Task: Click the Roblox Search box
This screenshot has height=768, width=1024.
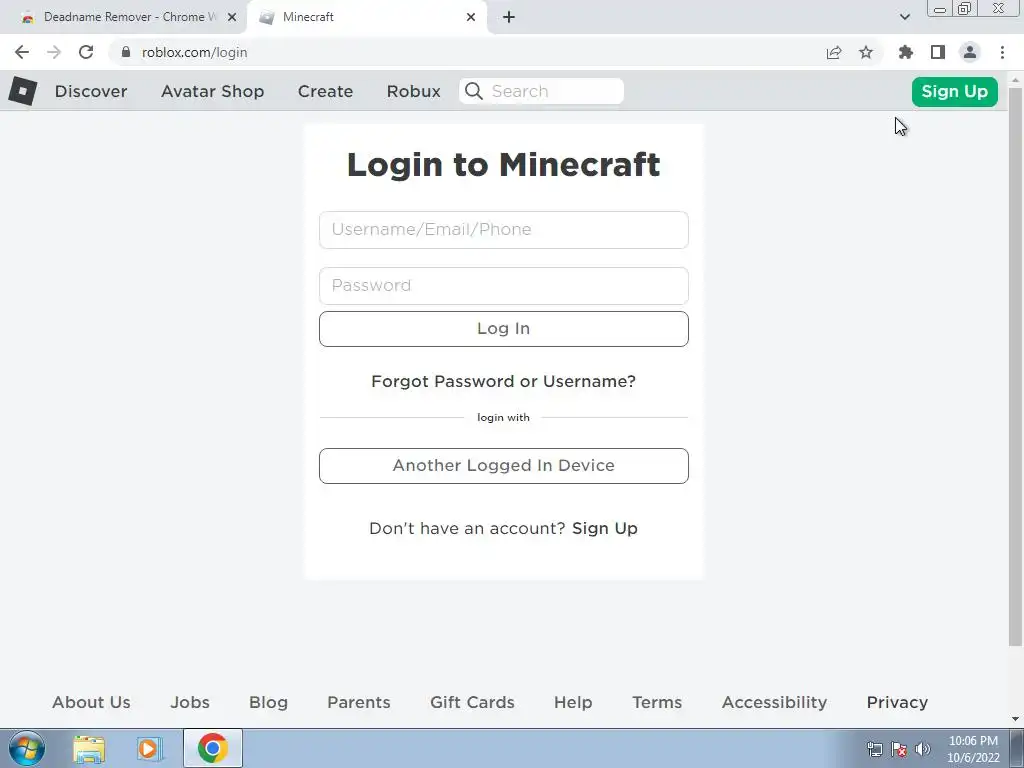Action: (x=541, y=91)
